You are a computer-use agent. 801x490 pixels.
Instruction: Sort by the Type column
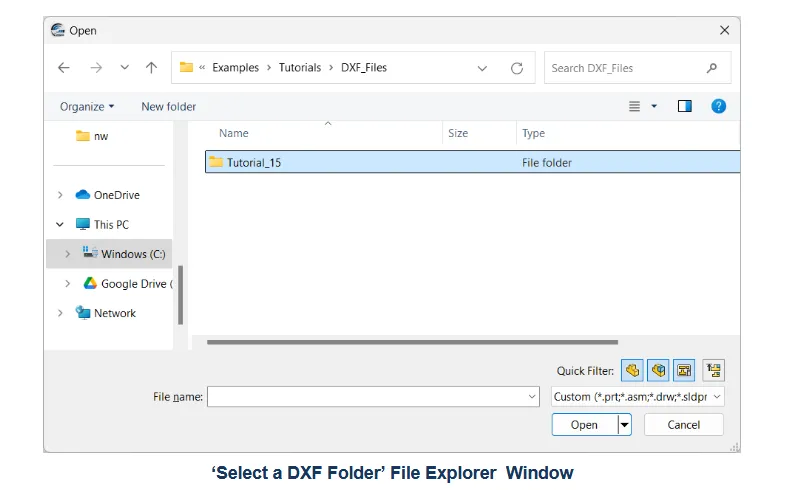533,133
